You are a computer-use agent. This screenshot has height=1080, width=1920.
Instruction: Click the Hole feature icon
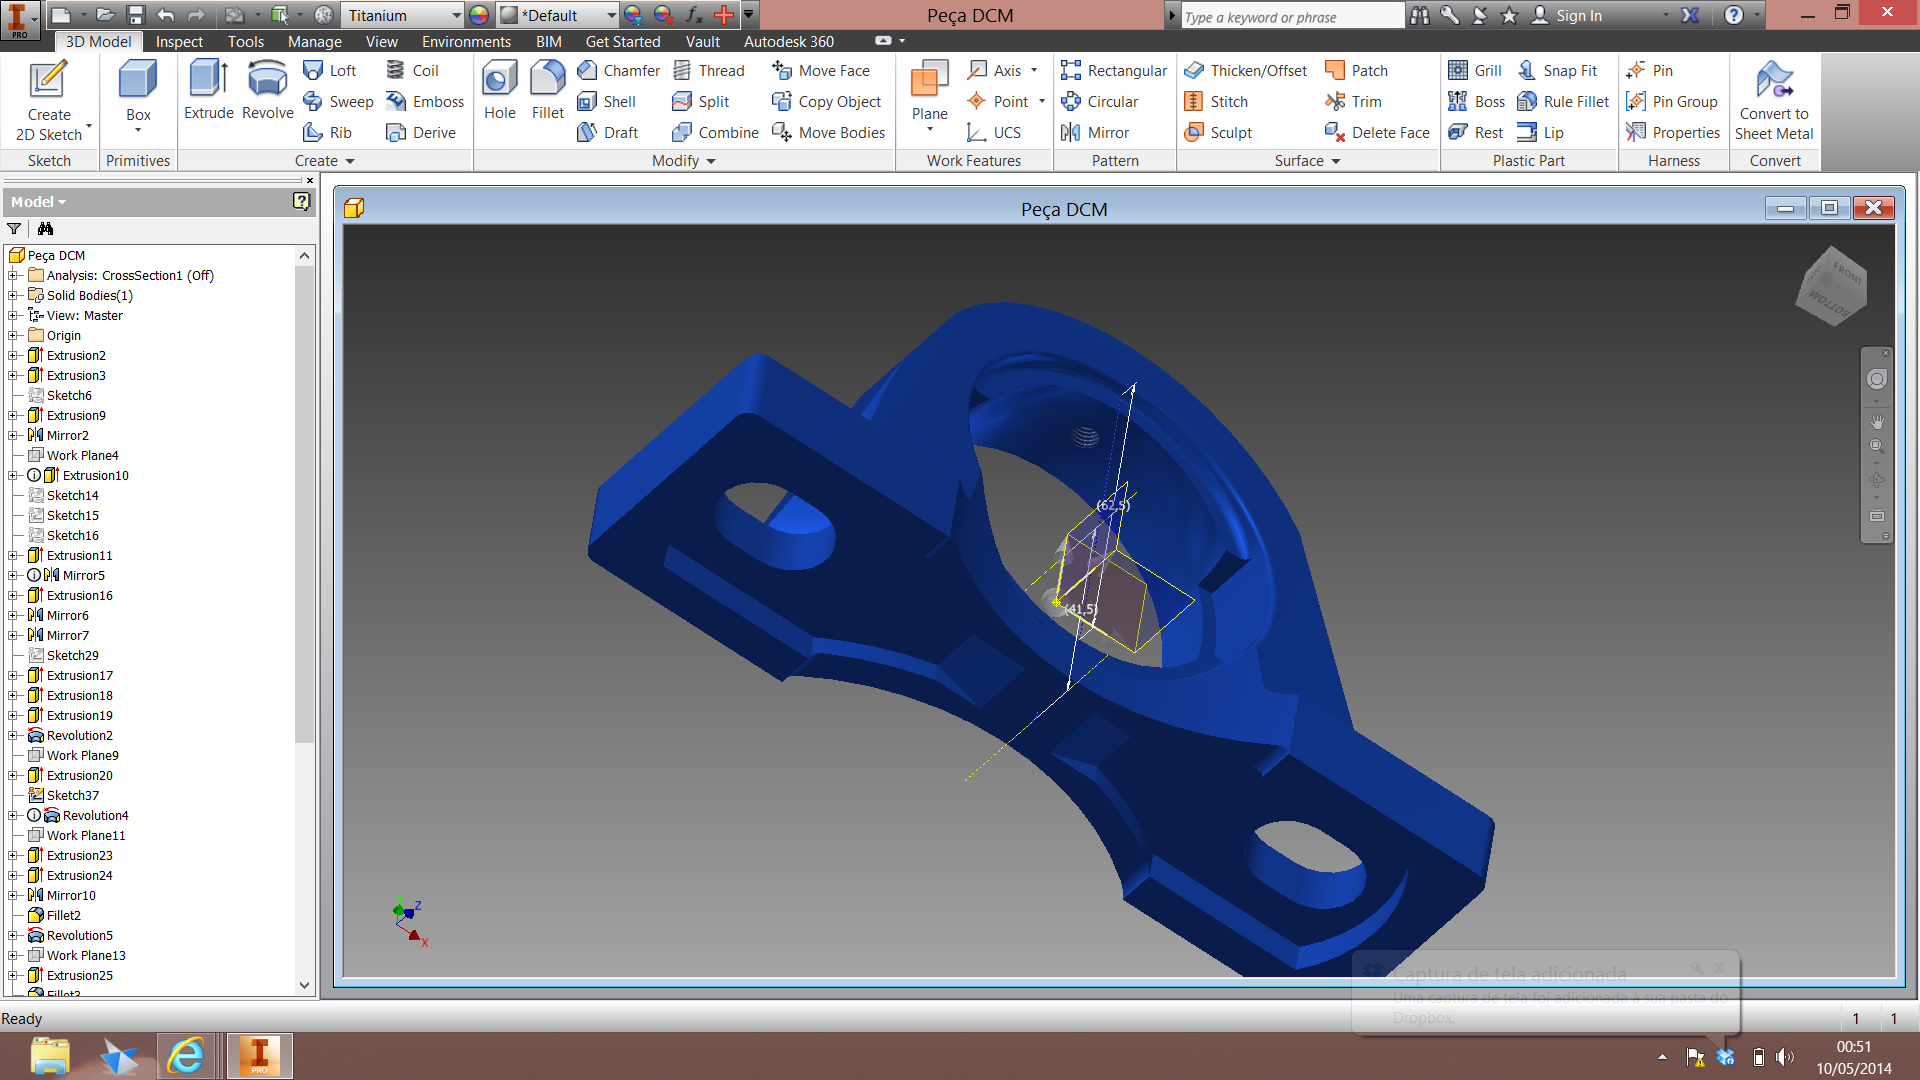[x=499, y=90]
